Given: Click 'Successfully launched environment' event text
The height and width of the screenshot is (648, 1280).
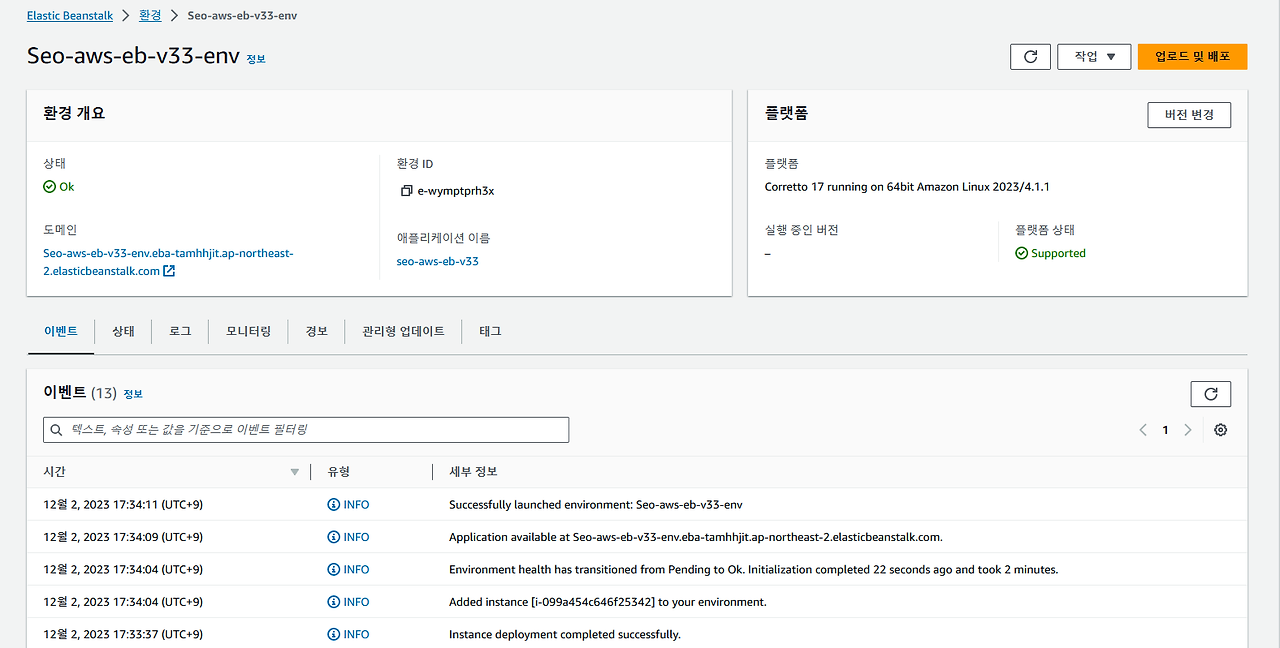Looking at the screenshot, I should [x=596, y=505].
